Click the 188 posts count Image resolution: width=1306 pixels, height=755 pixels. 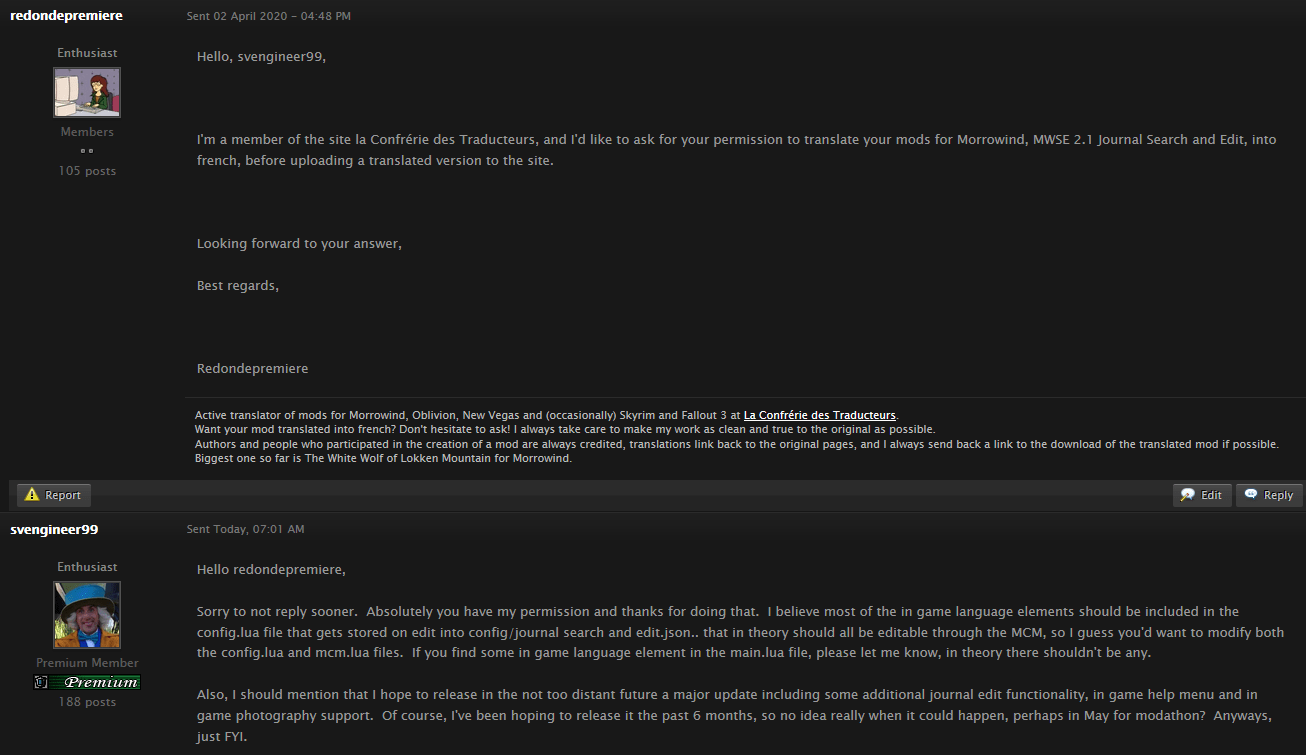[87, 702]
